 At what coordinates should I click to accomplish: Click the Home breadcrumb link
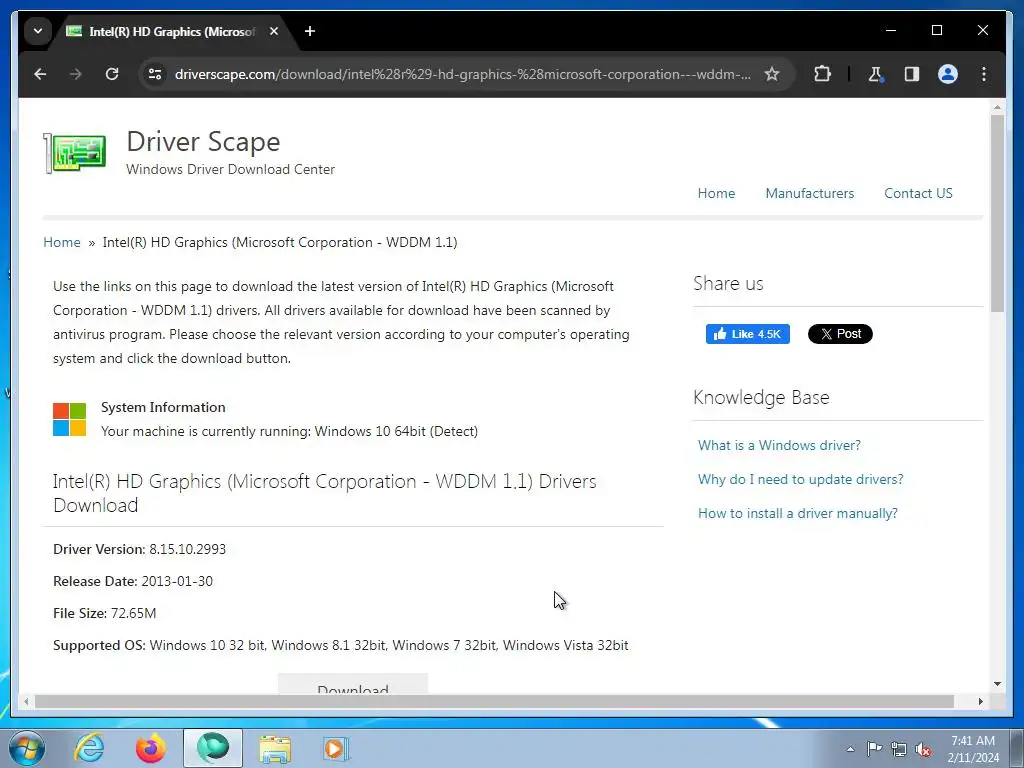click(62, 242)
